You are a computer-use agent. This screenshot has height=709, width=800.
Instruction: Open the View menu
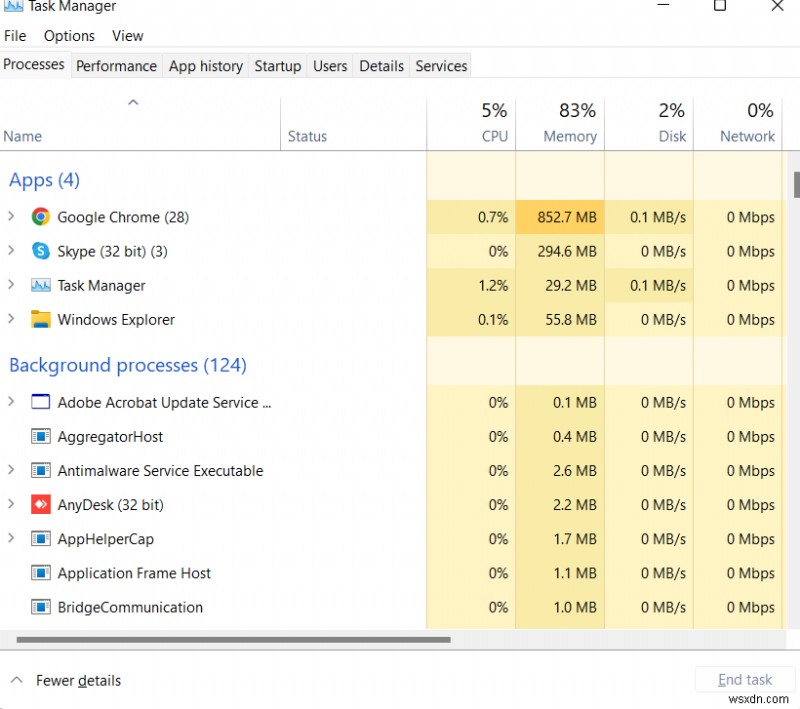click(x=127, y=35)
